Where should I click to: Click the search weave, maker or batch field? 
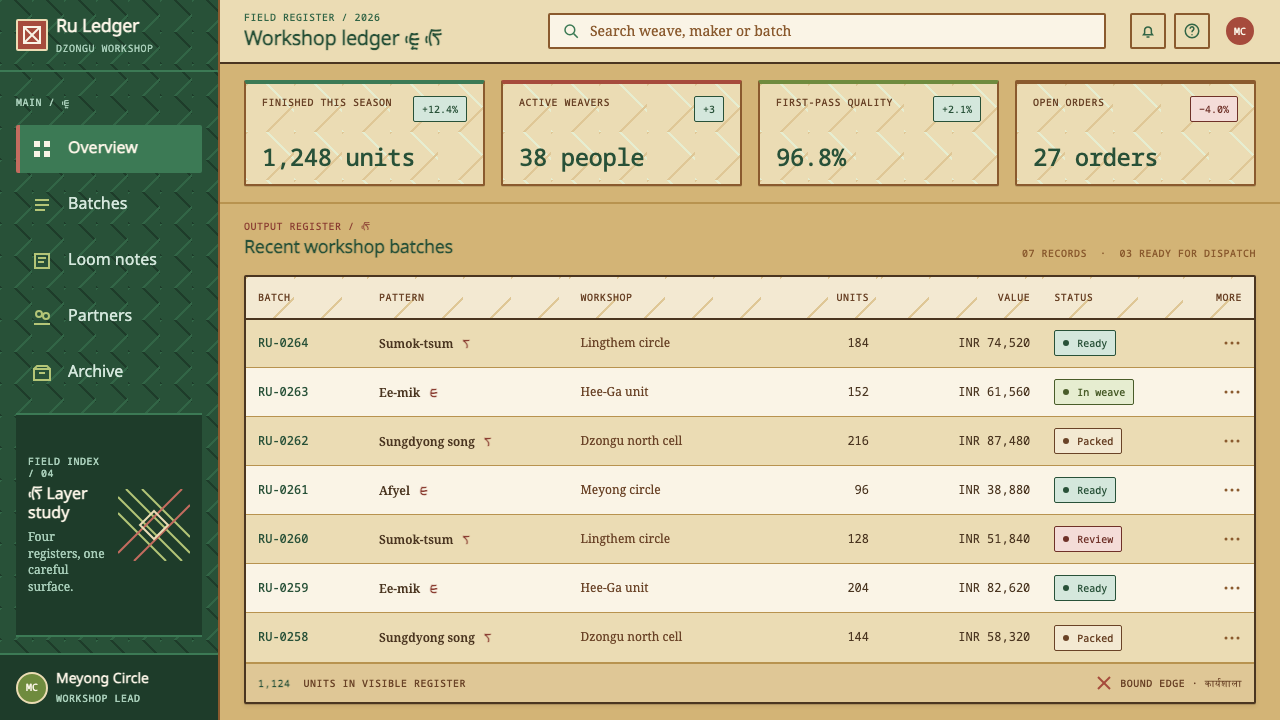(x=827, y=31)
